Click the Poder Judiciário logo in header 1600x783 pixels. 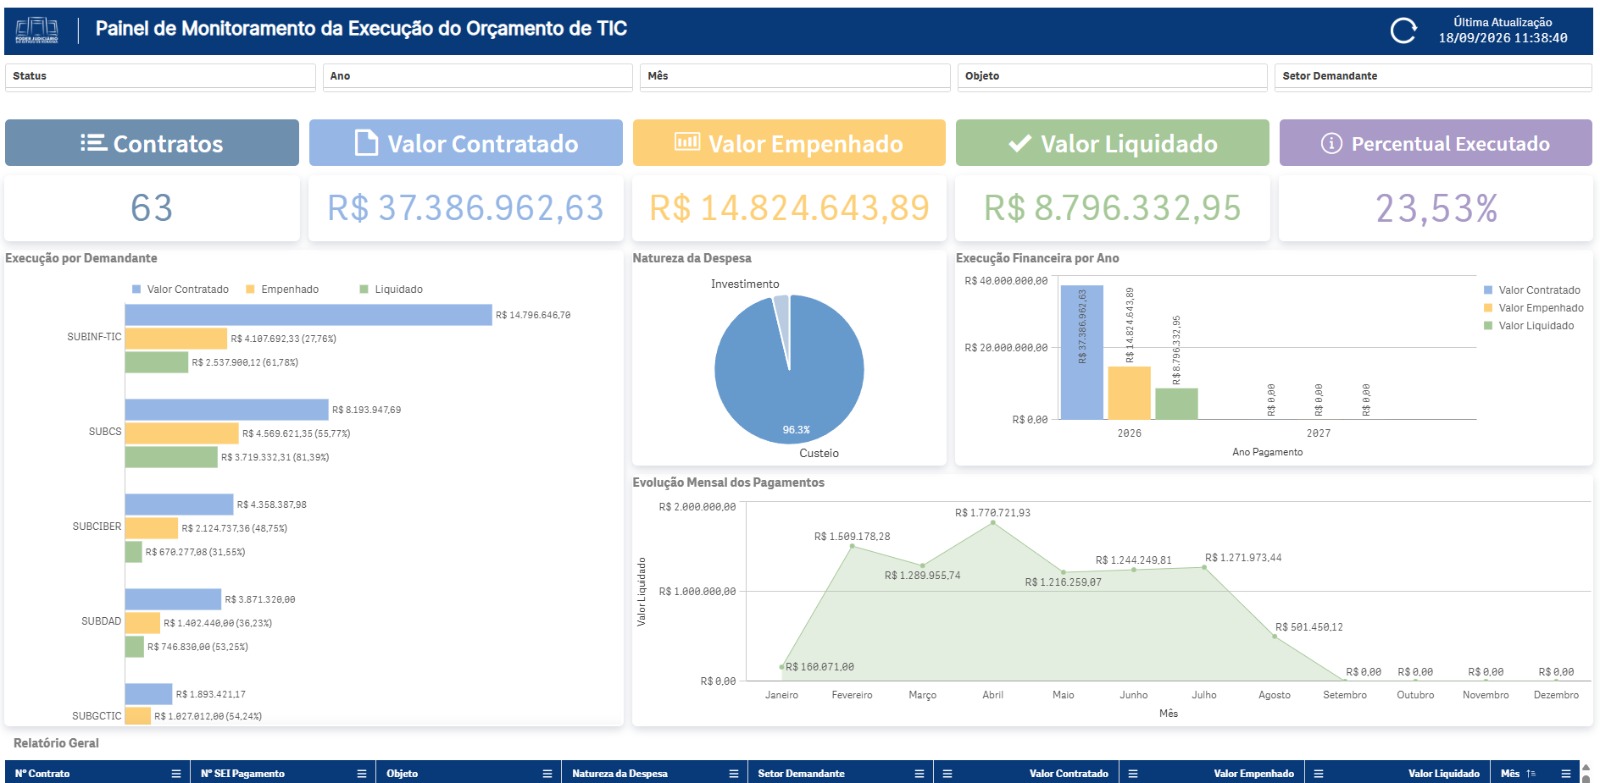click(x=37, y=30)
